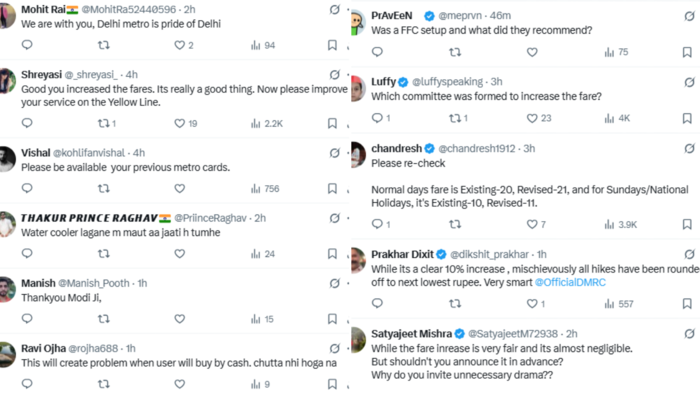Bookmark Luffy's tweet

click(687, 118)
